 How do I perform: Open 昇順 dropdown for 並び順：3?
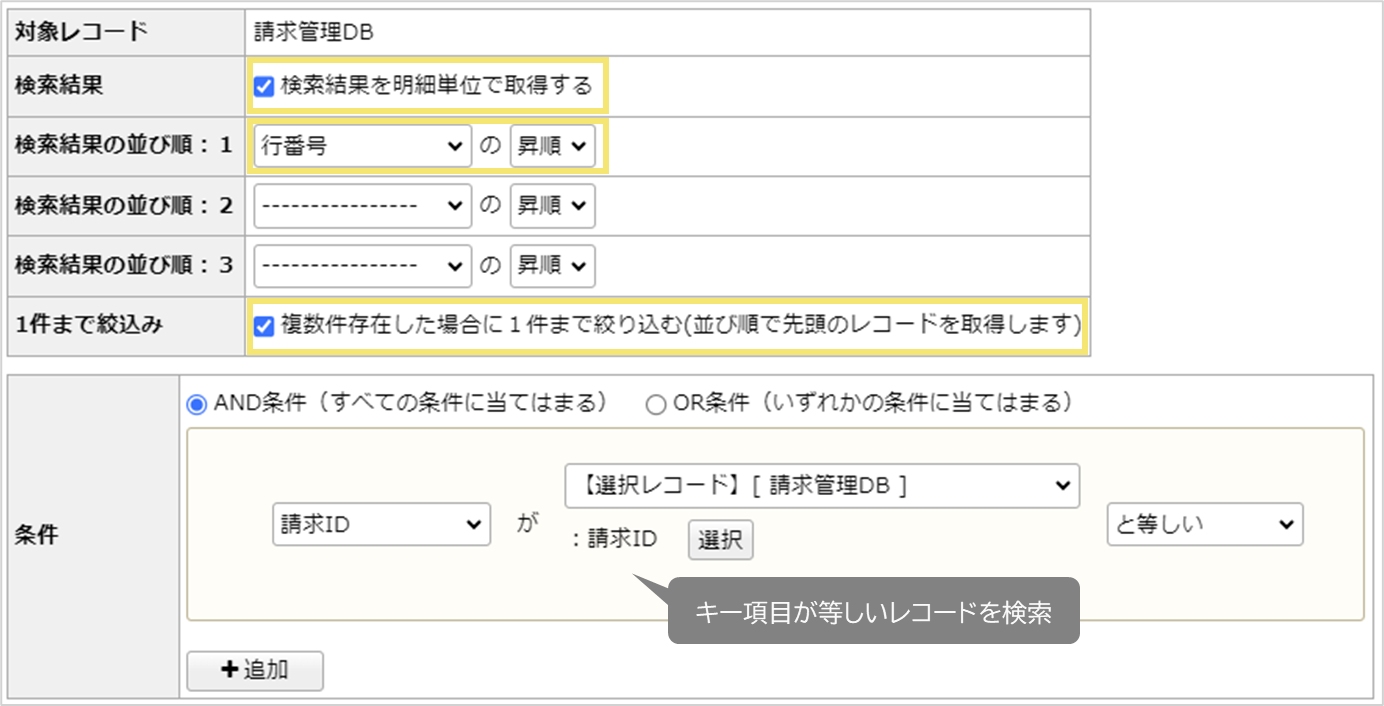click(552, 266)
